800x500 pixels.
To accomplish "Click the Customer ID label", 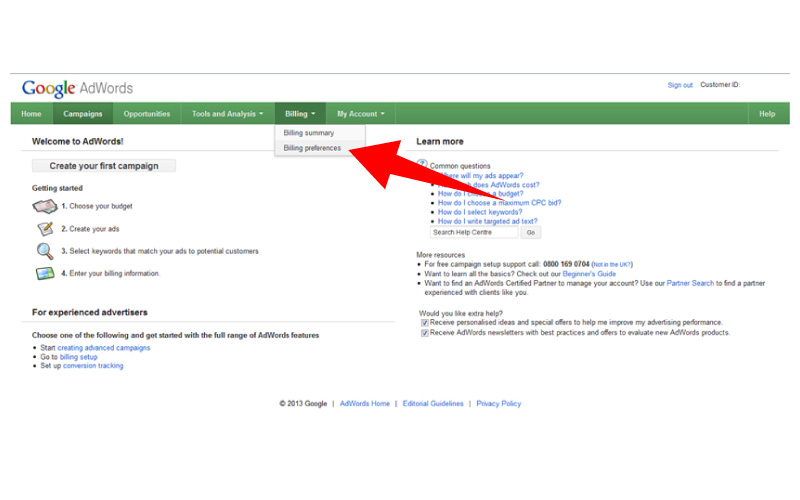I will 720,85.
